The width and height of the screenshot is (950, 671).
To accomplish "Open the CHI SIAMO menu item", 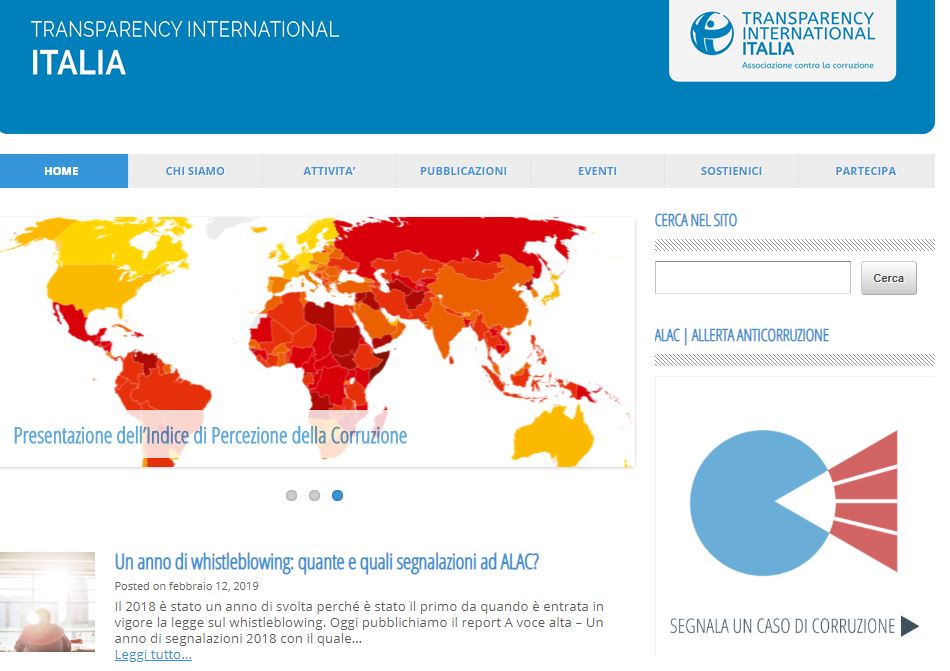I will pos(195,171).
